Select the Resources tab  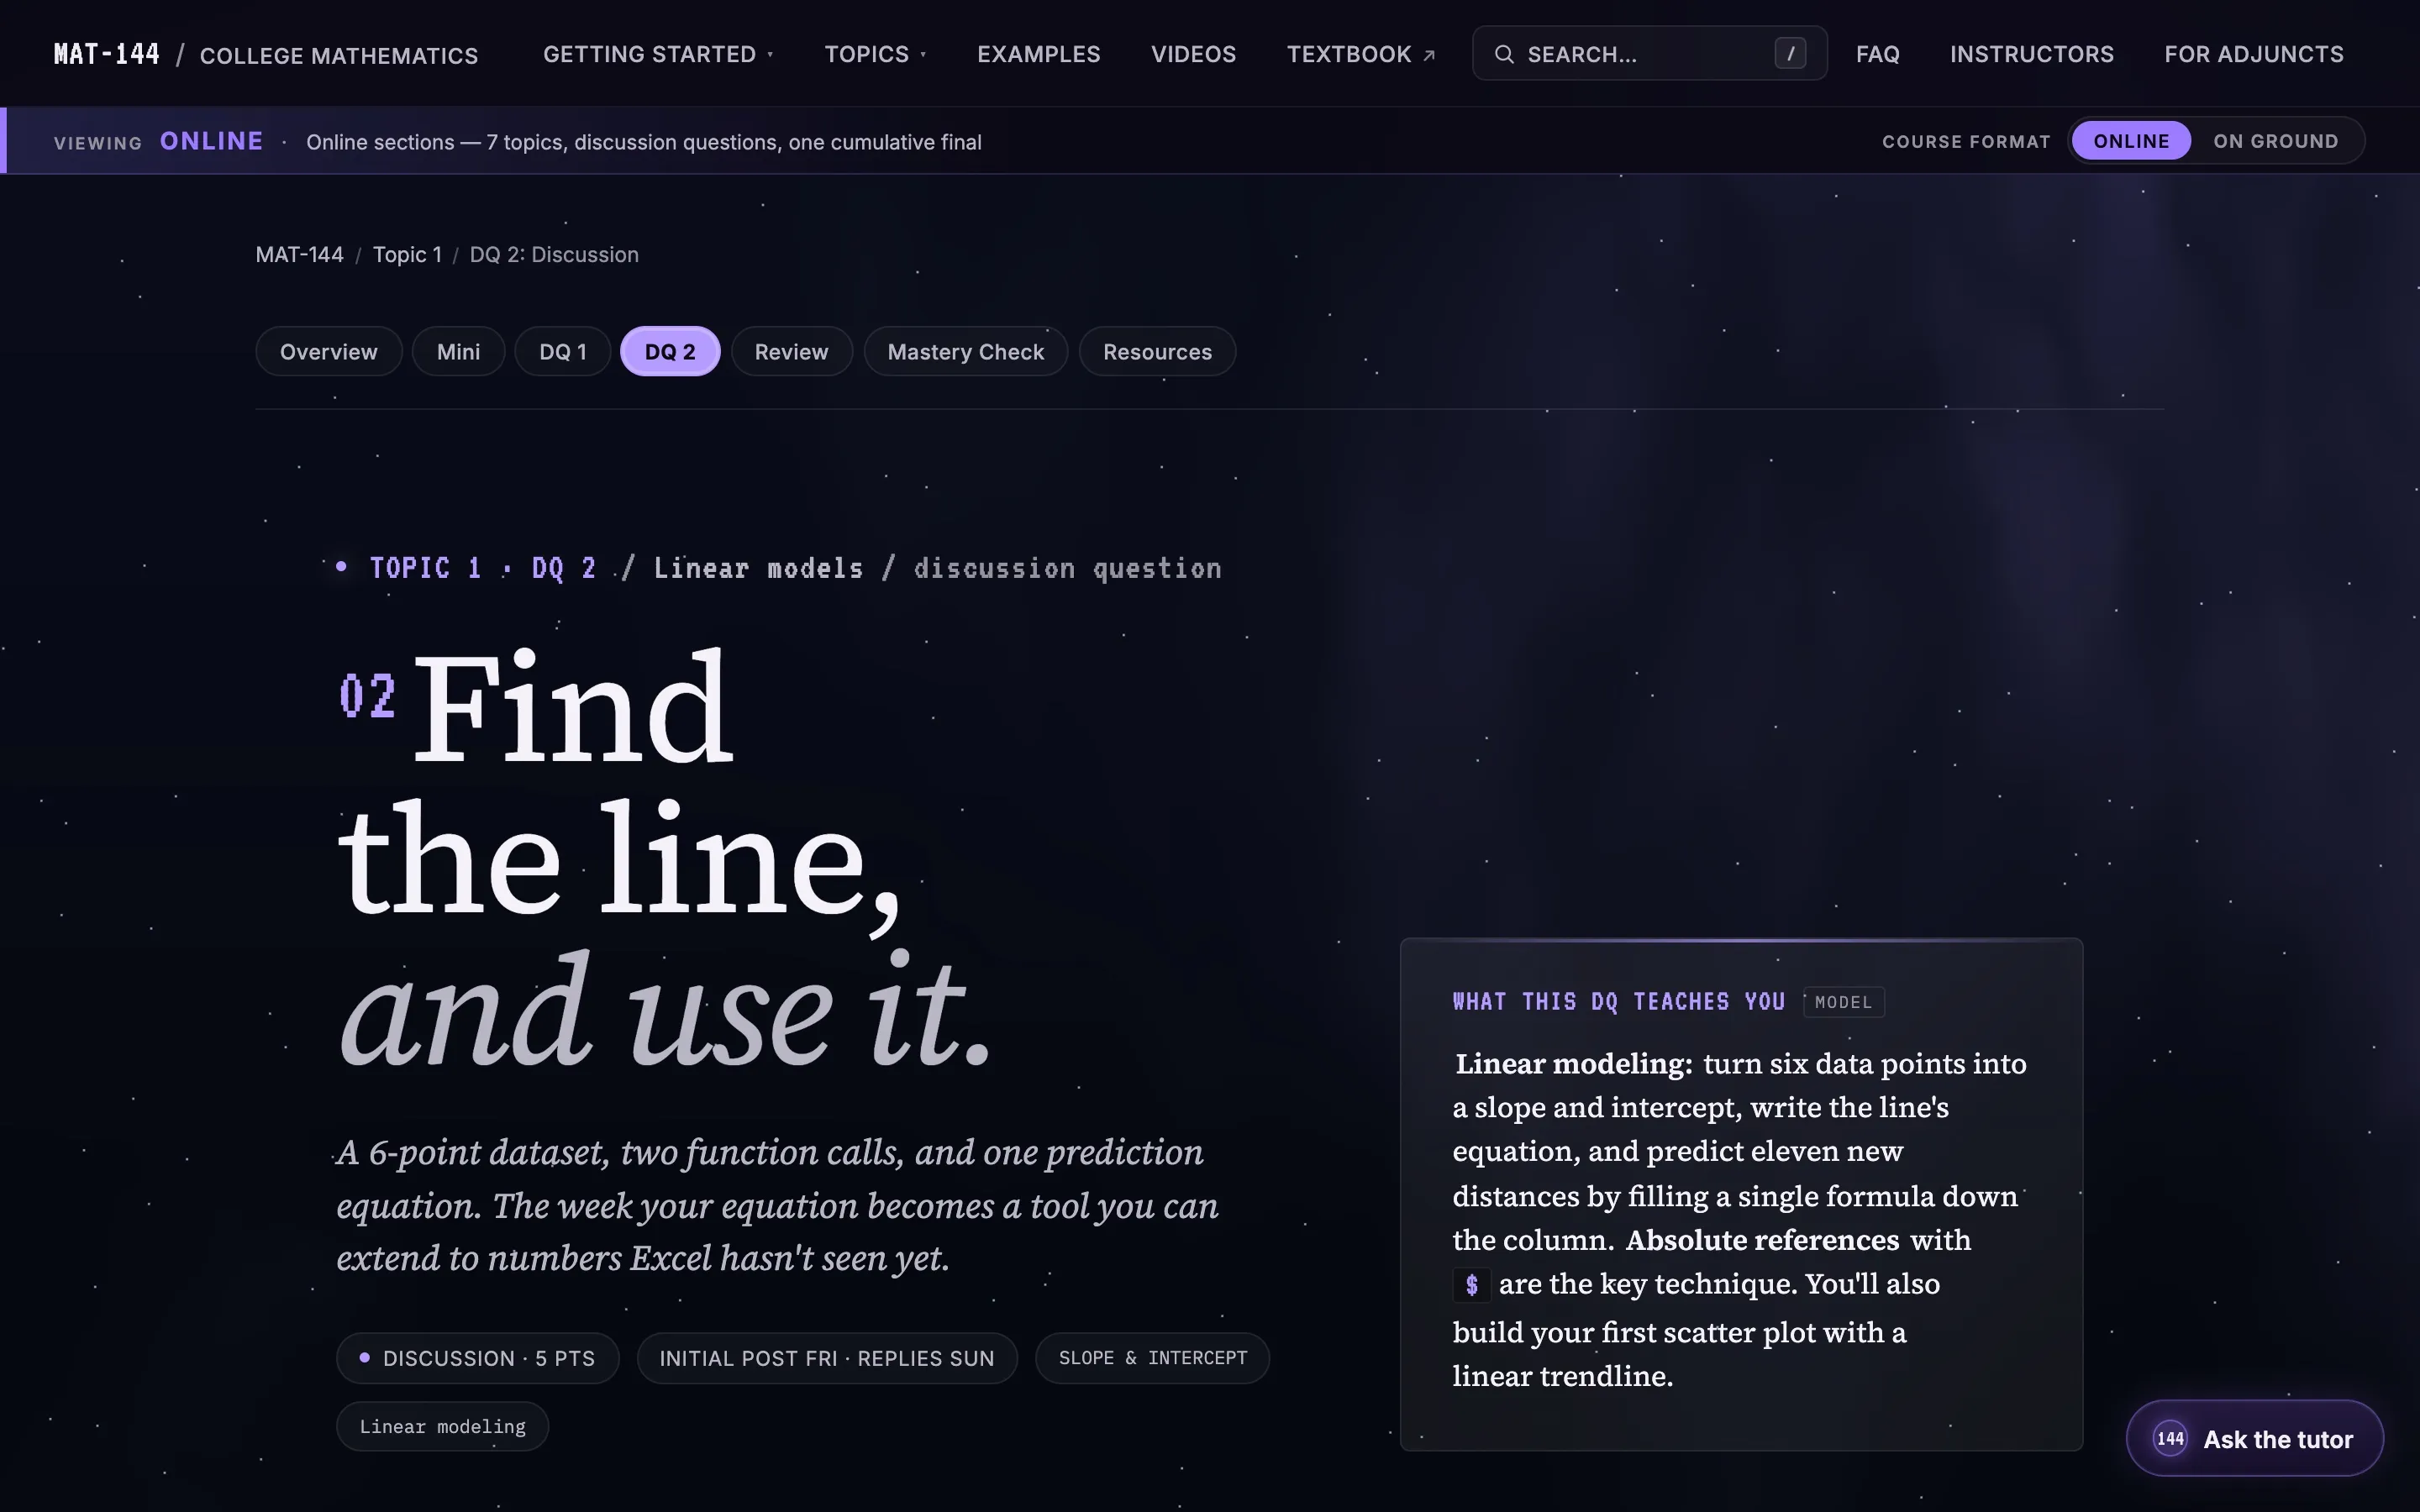point(1157,352)
